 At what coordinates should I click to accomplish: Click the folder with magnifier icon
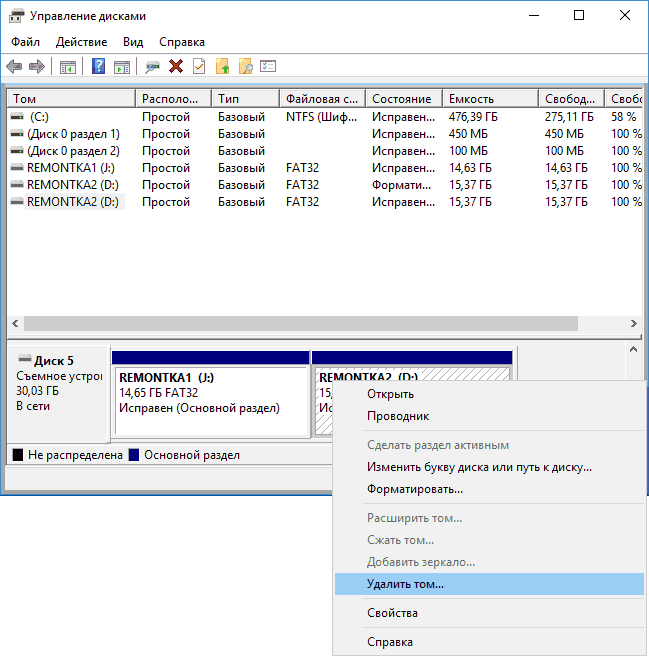coord(246,67)
